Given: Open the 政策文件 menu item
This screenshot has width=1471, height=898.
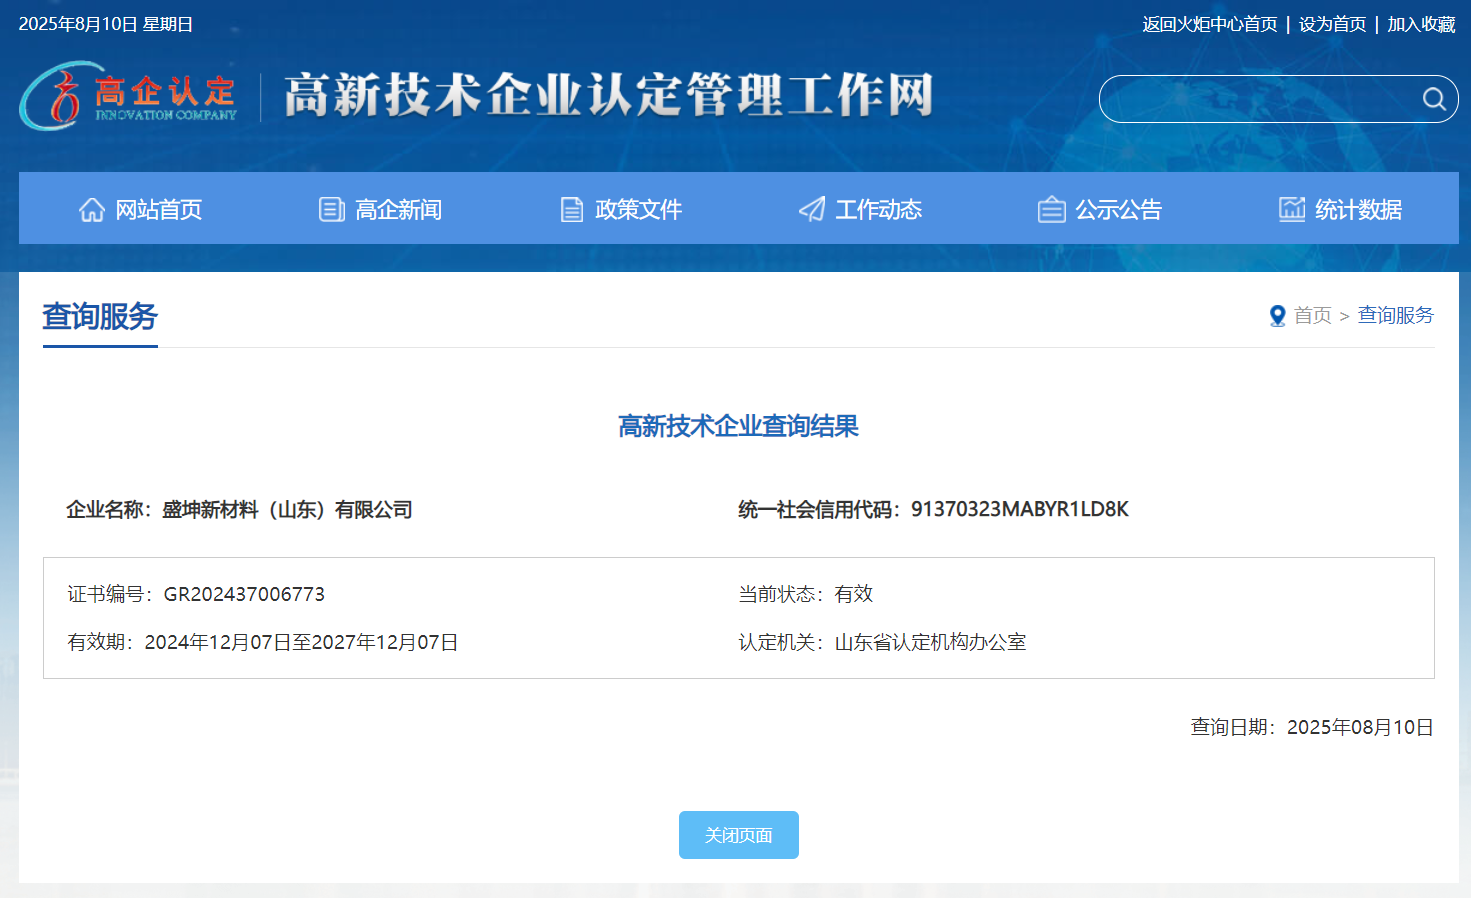Looking at the screenshot, I should [621, 209].
